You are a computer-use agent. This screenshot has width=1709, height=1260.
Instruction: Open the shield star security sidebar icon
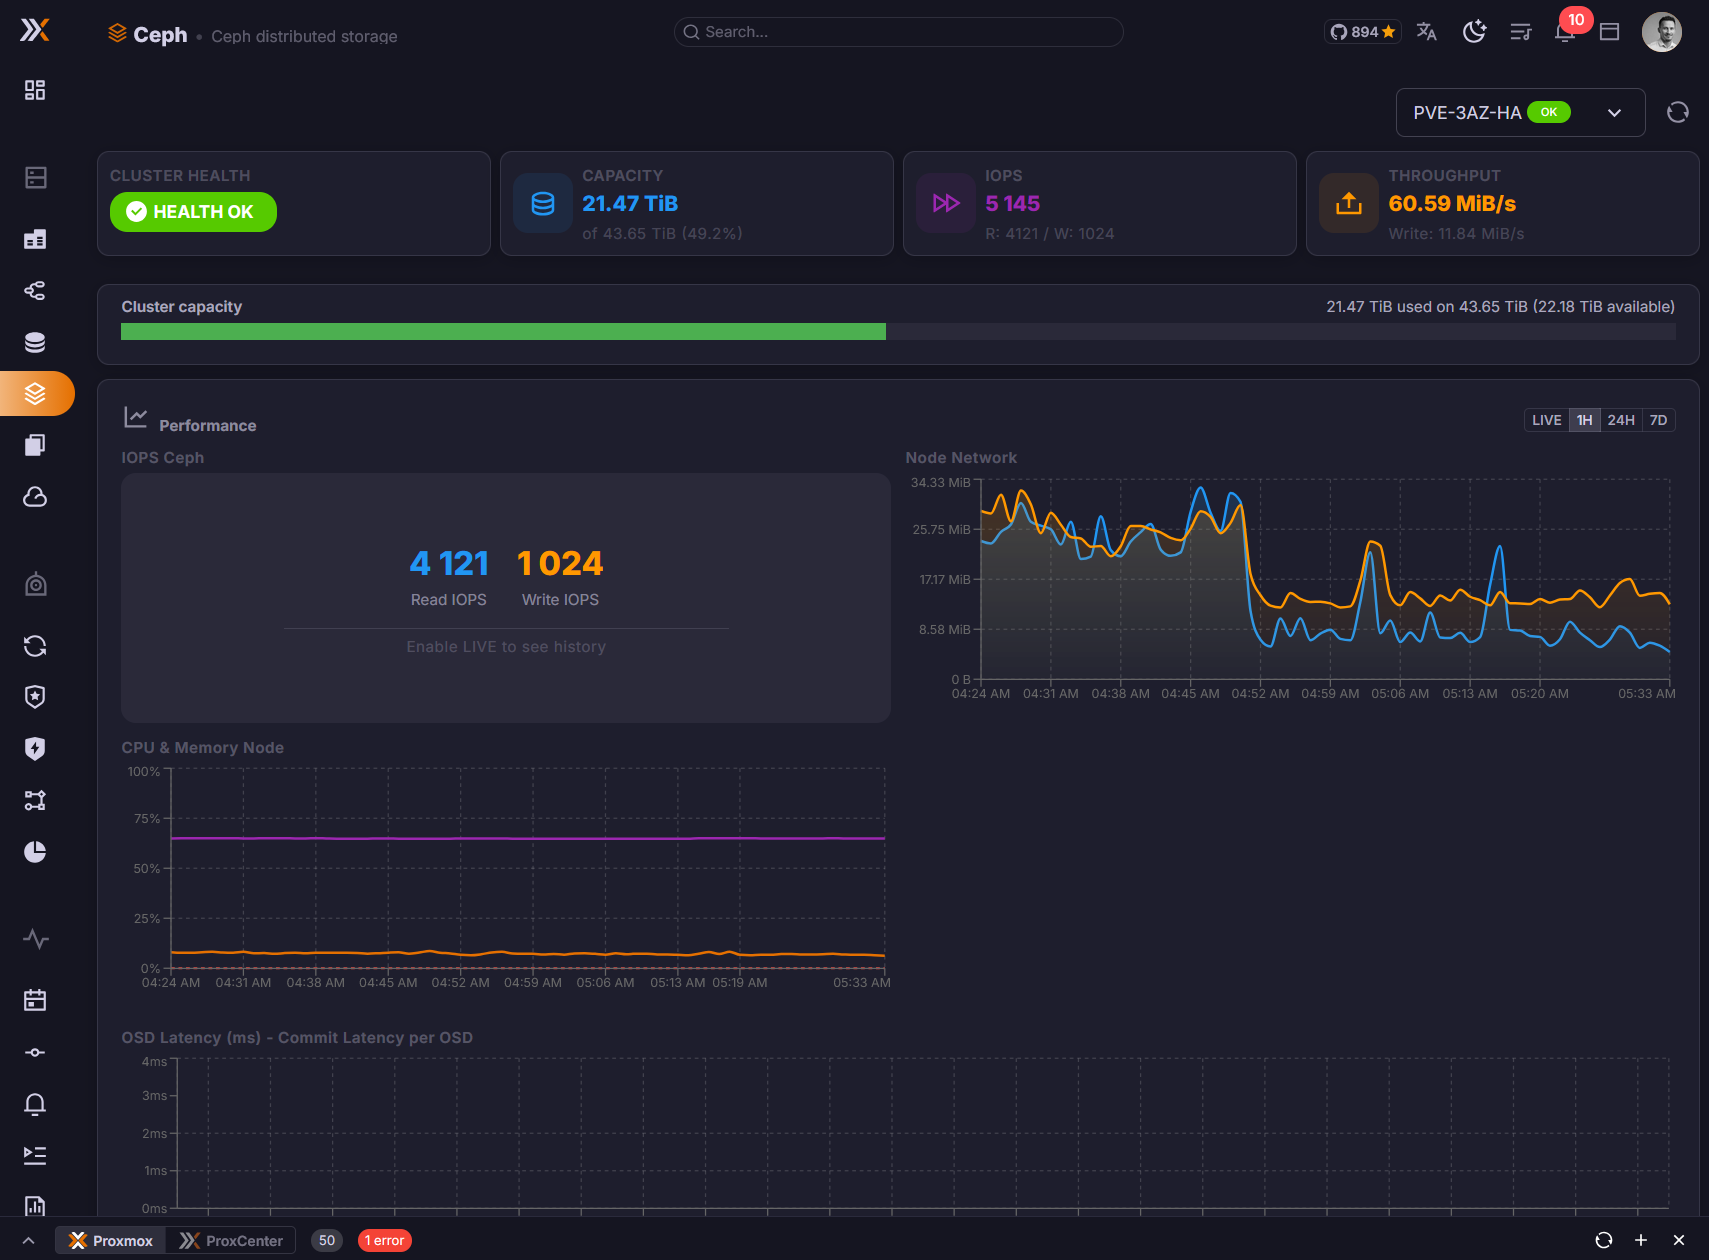[x=35, y=697]
